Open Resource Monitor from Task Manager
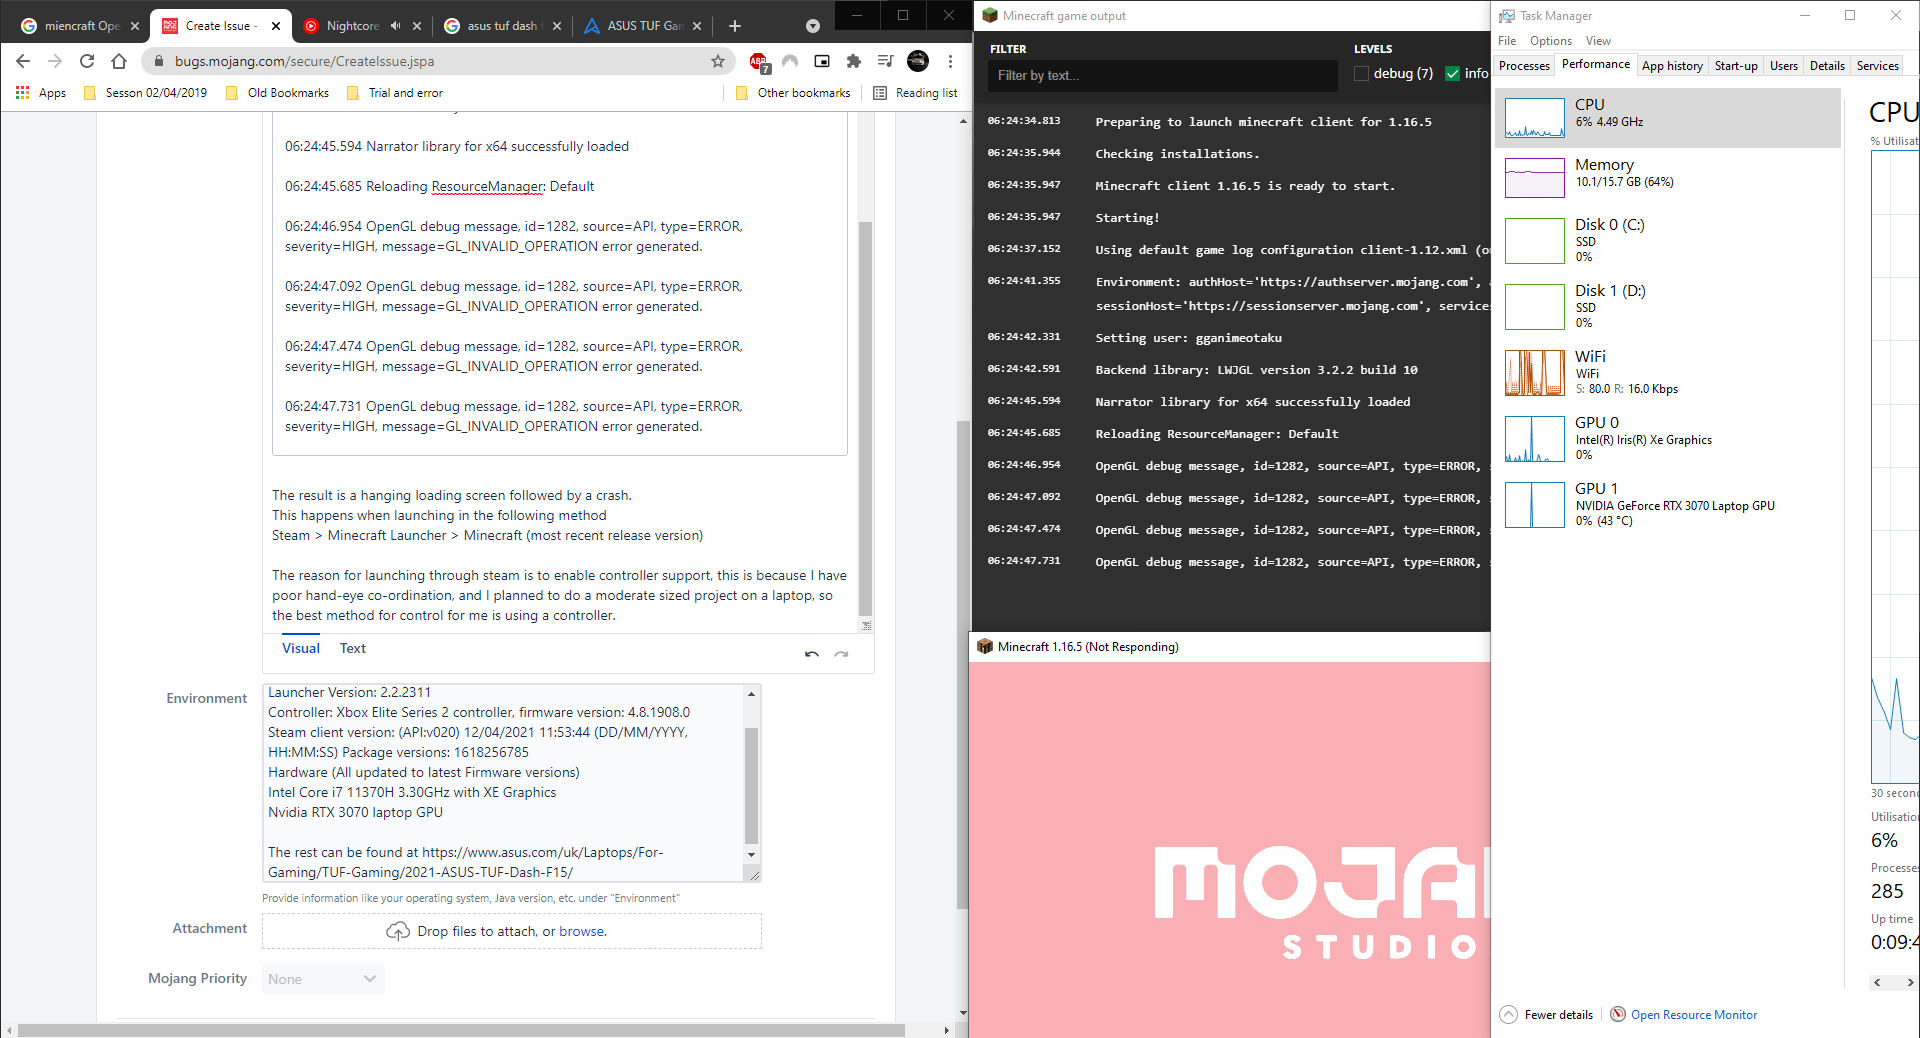This screenshot has height=1038, width=1920. point(1693,1015)
